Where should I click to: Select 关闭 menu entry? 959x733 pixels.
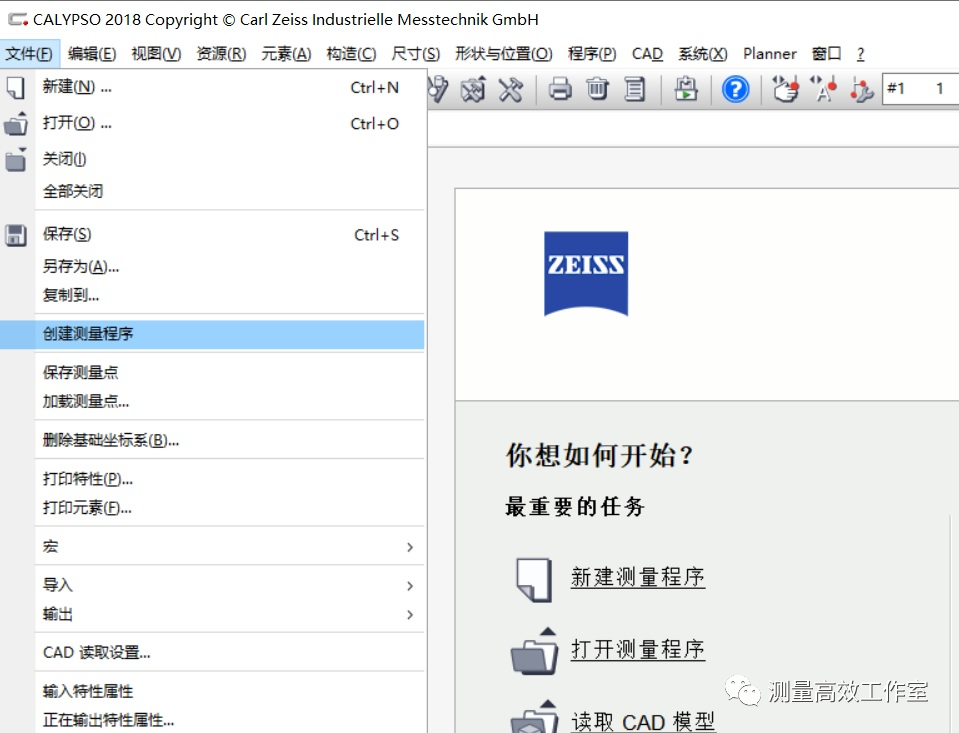tap(212, 160)
